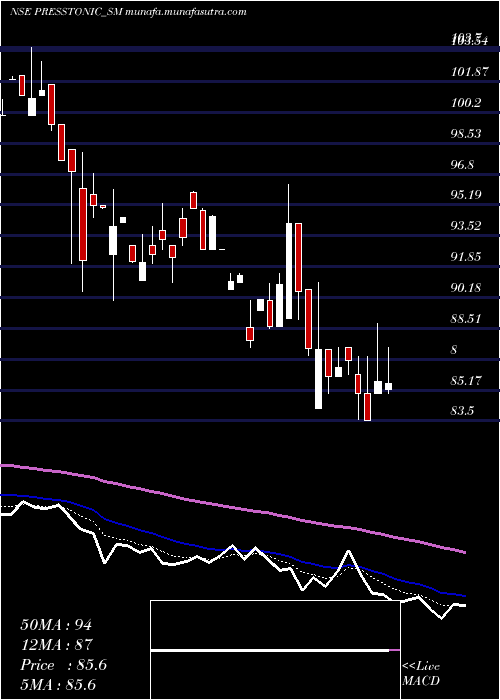Click the 5MA : 85.6 indicator text
Screen dimensions: 500x700
(x=59, y=684)
